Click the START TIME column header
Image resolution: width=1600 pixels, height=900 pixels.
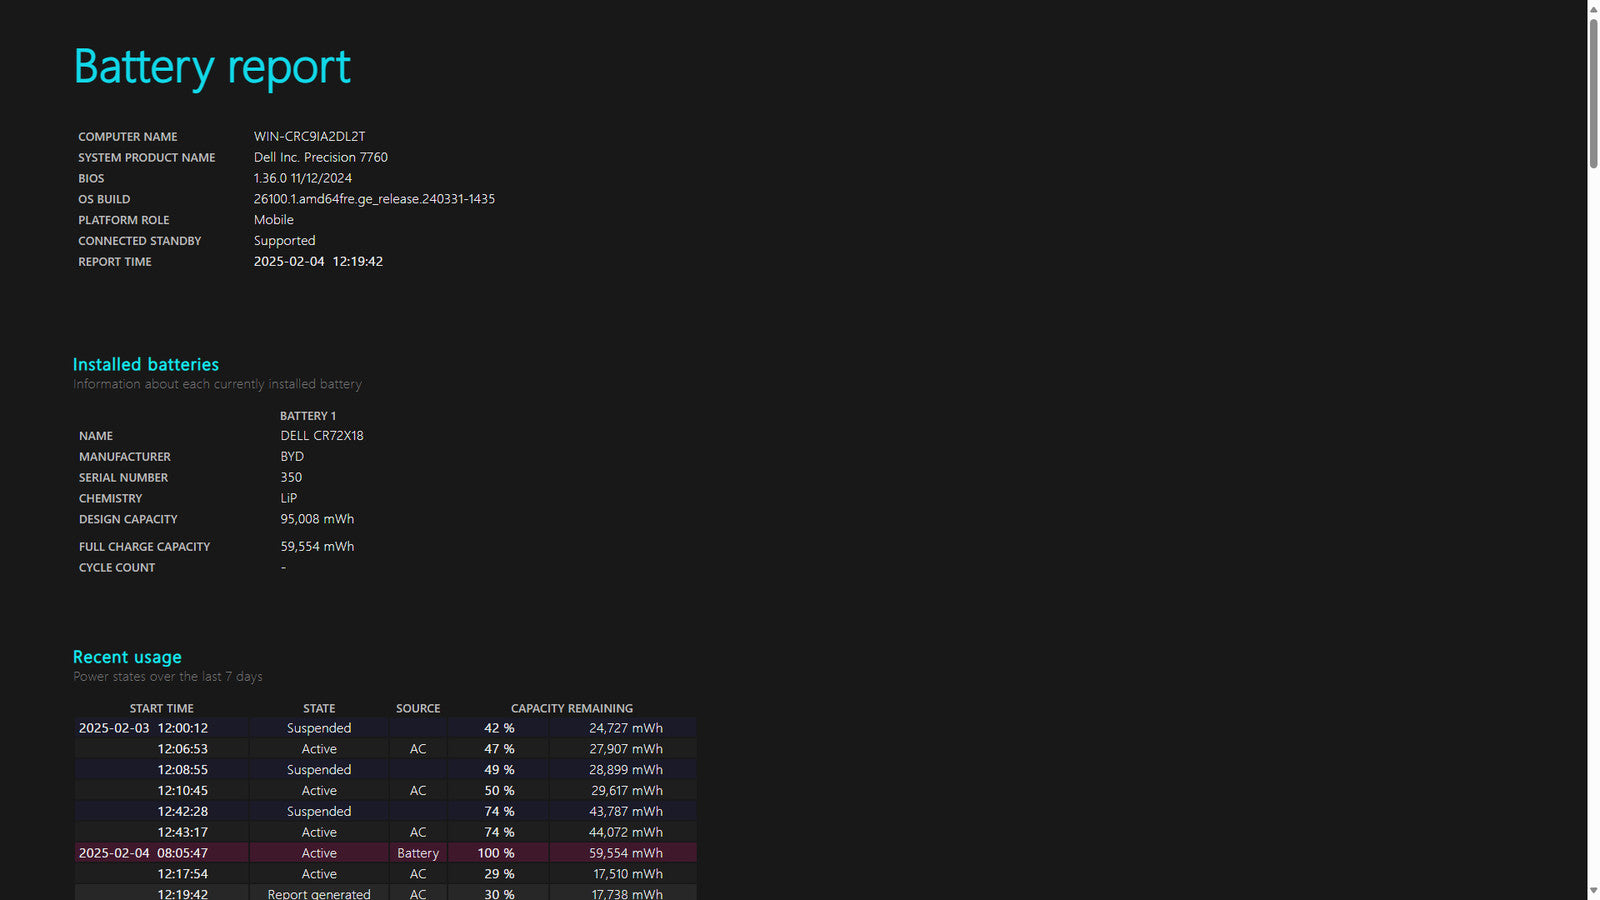tap(162, 708)
